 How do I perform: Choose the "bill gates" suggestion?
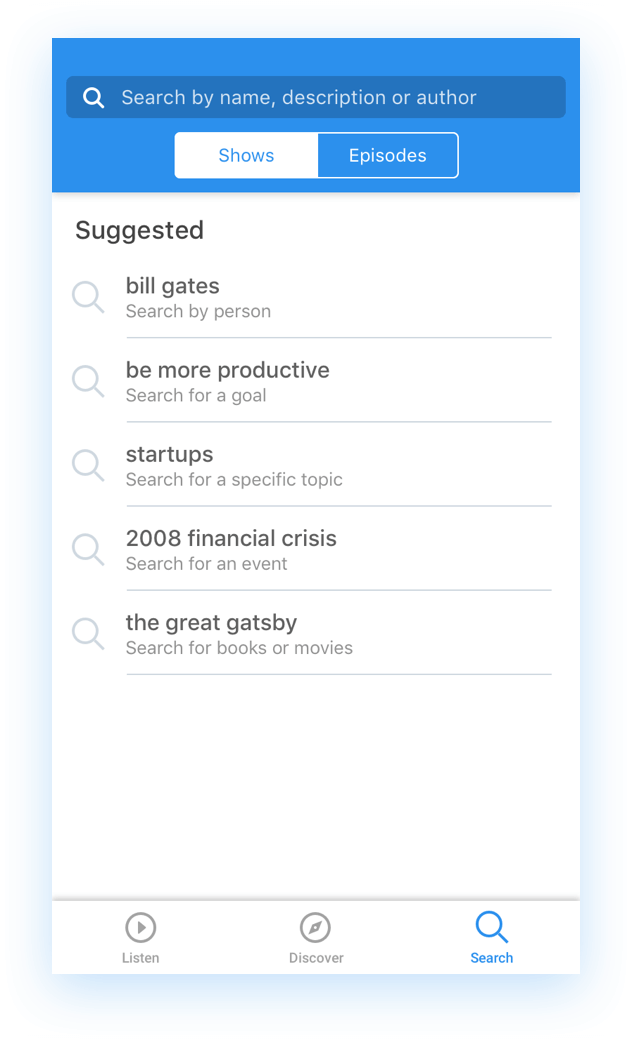tap(172, 286)
